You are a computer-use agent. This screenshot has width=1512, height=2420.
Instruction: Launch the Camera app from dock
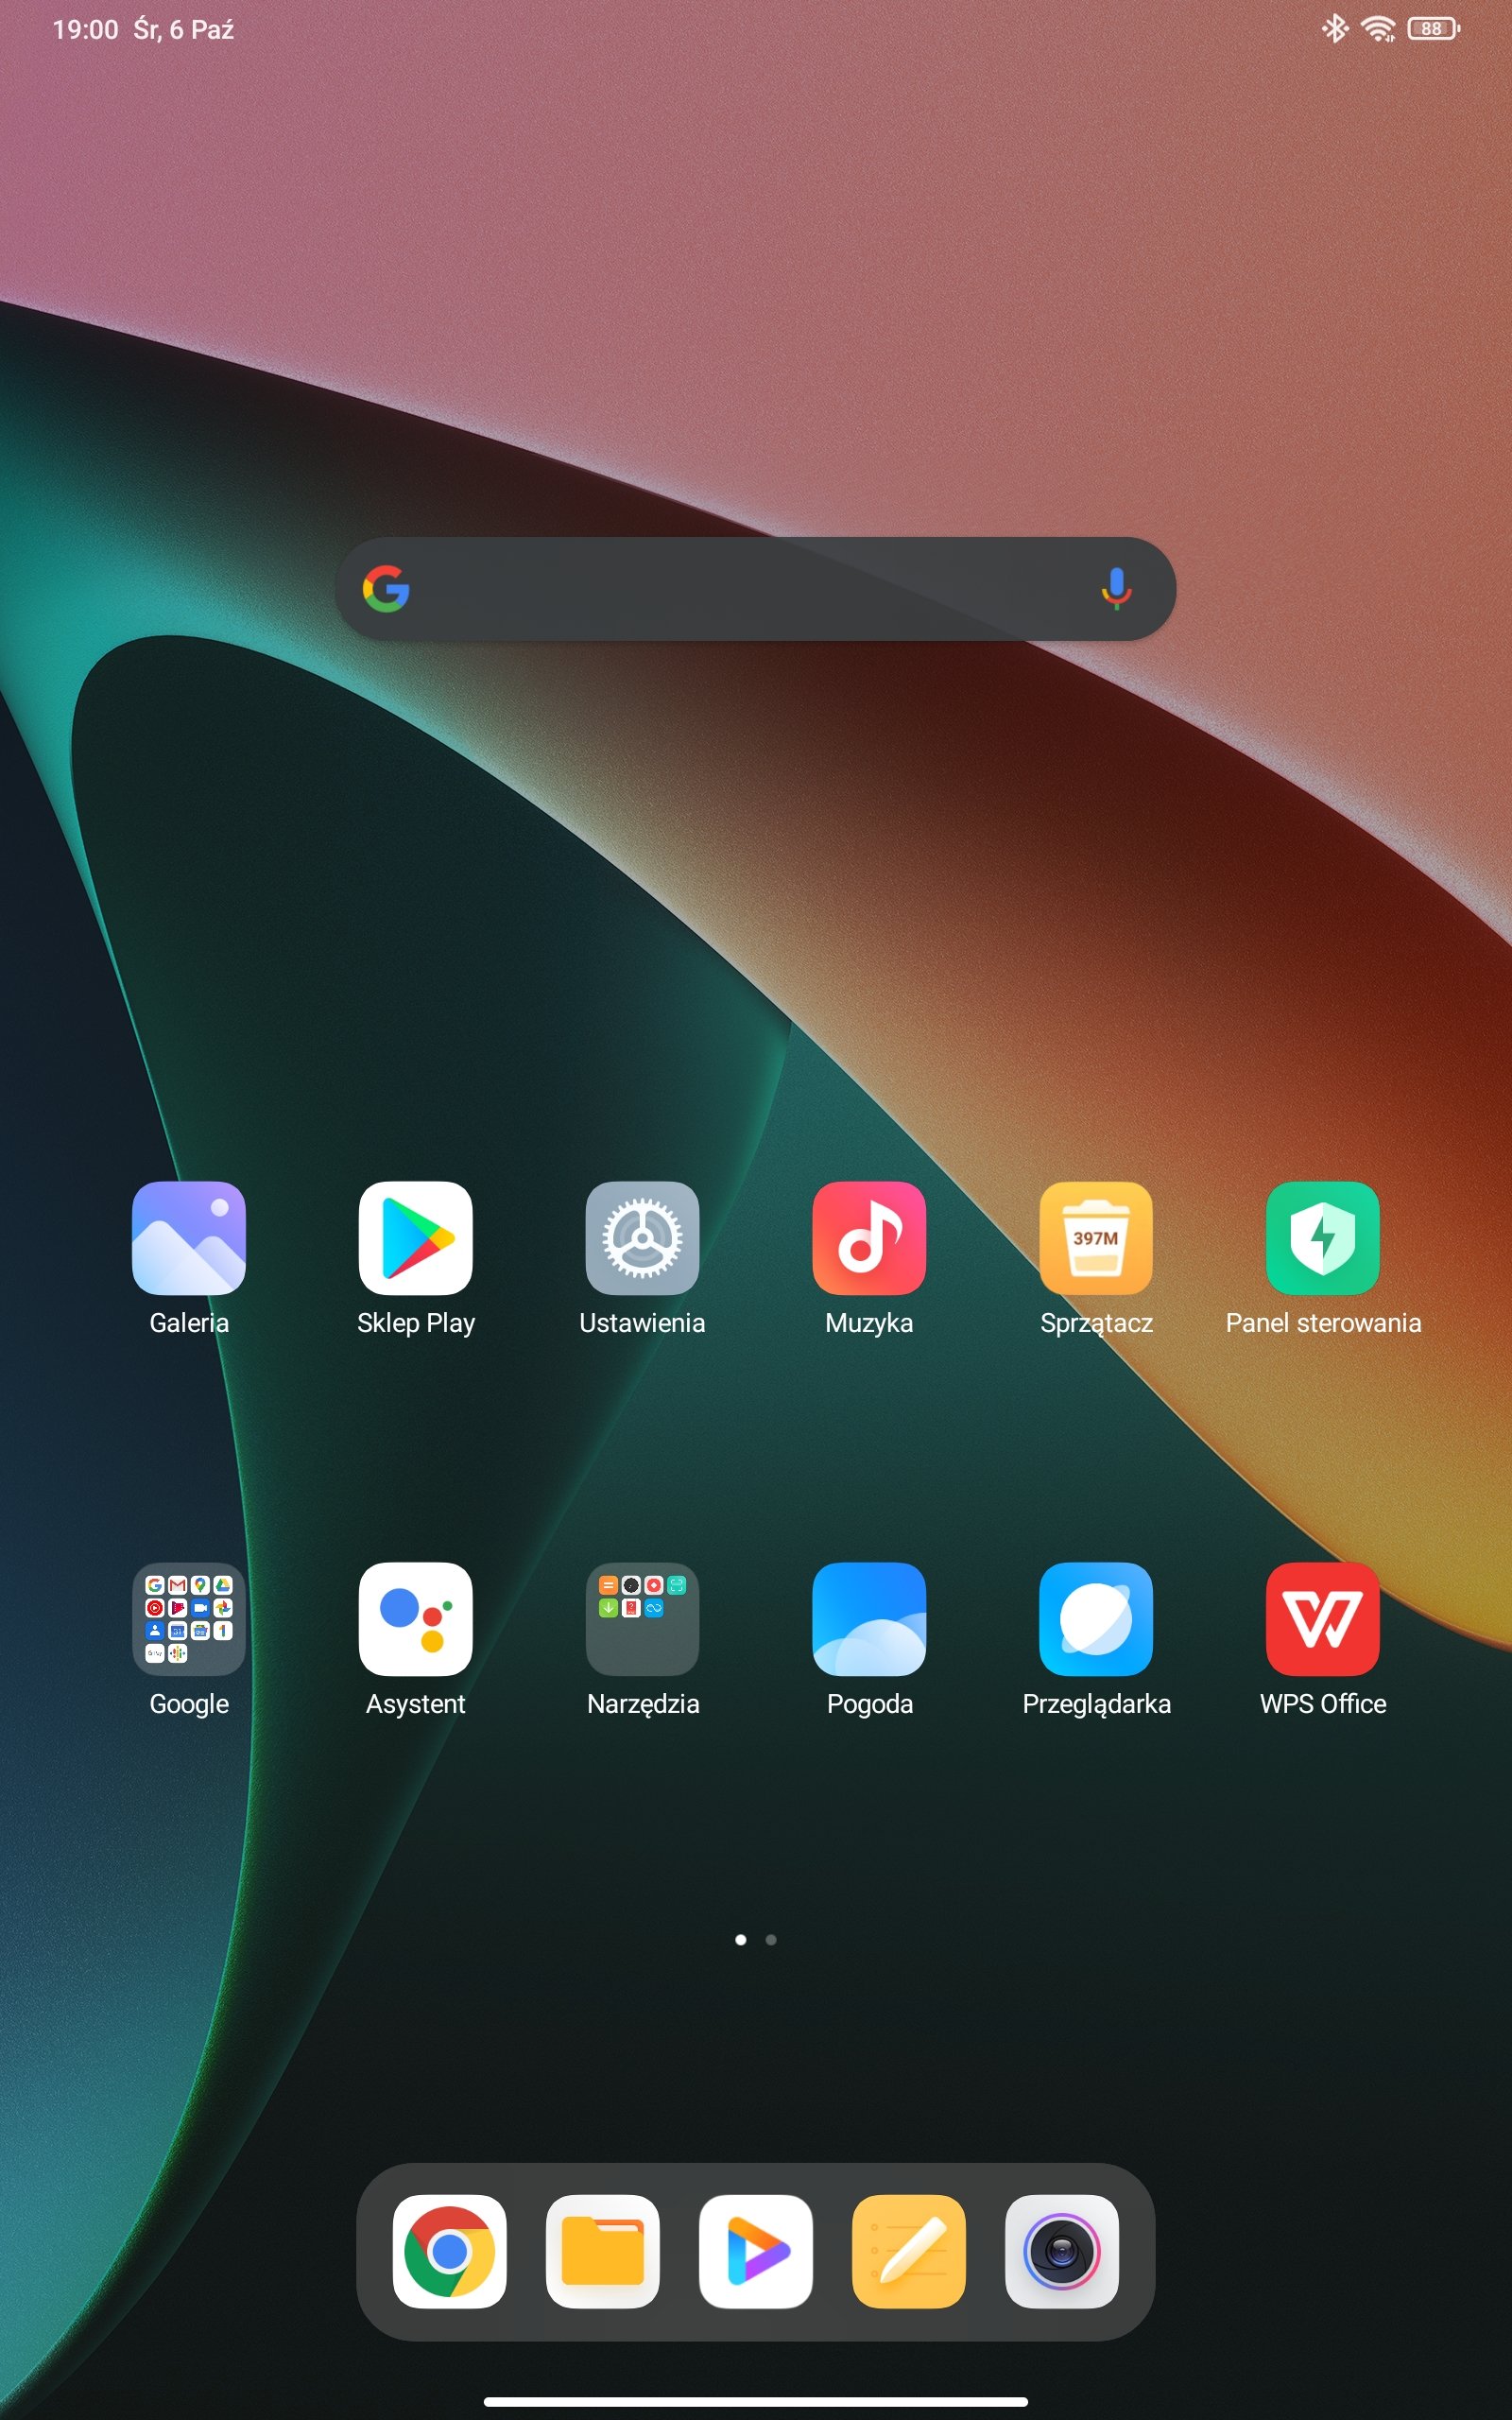[1062, 2251]
